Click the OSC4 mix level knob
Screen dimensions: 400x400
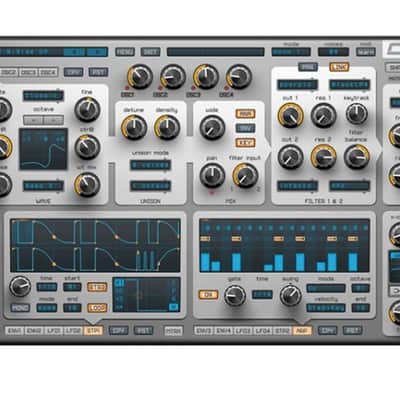click(239, 76)
